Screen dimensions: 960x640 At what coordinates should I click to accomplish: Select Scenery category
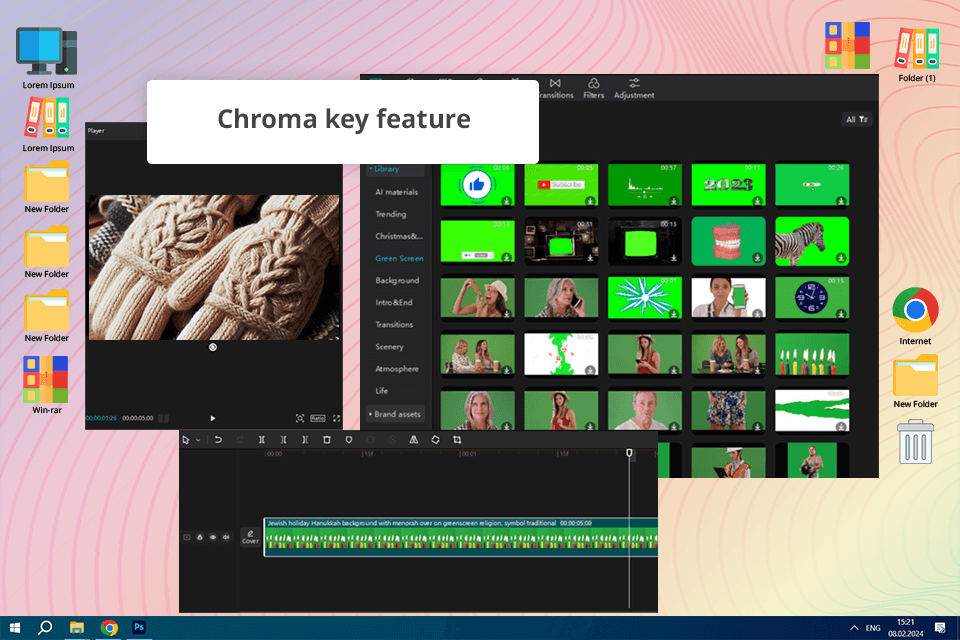point(389,346)
